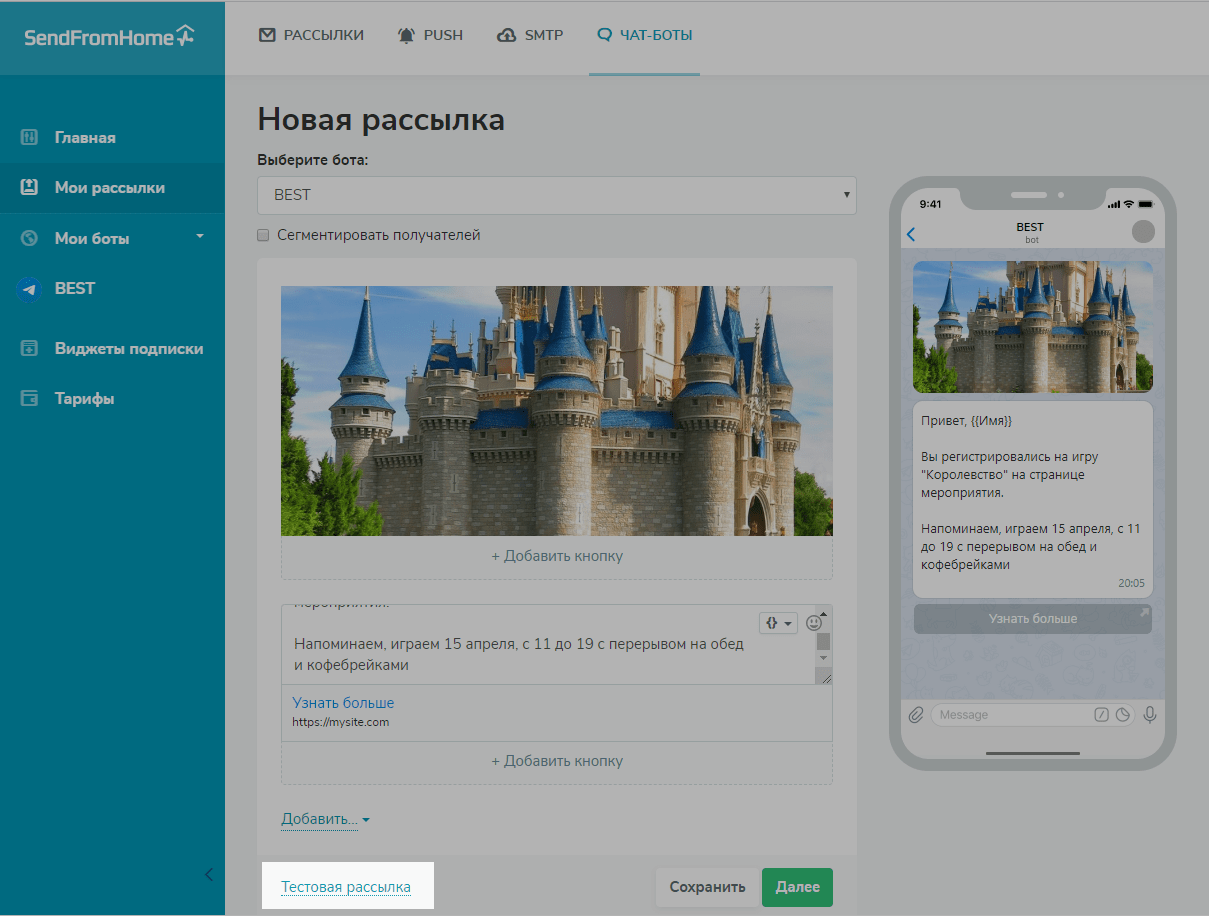Enable the Сегментировать получателей checkbox
The image size is (1209, 916).
[x=264, y=236]
